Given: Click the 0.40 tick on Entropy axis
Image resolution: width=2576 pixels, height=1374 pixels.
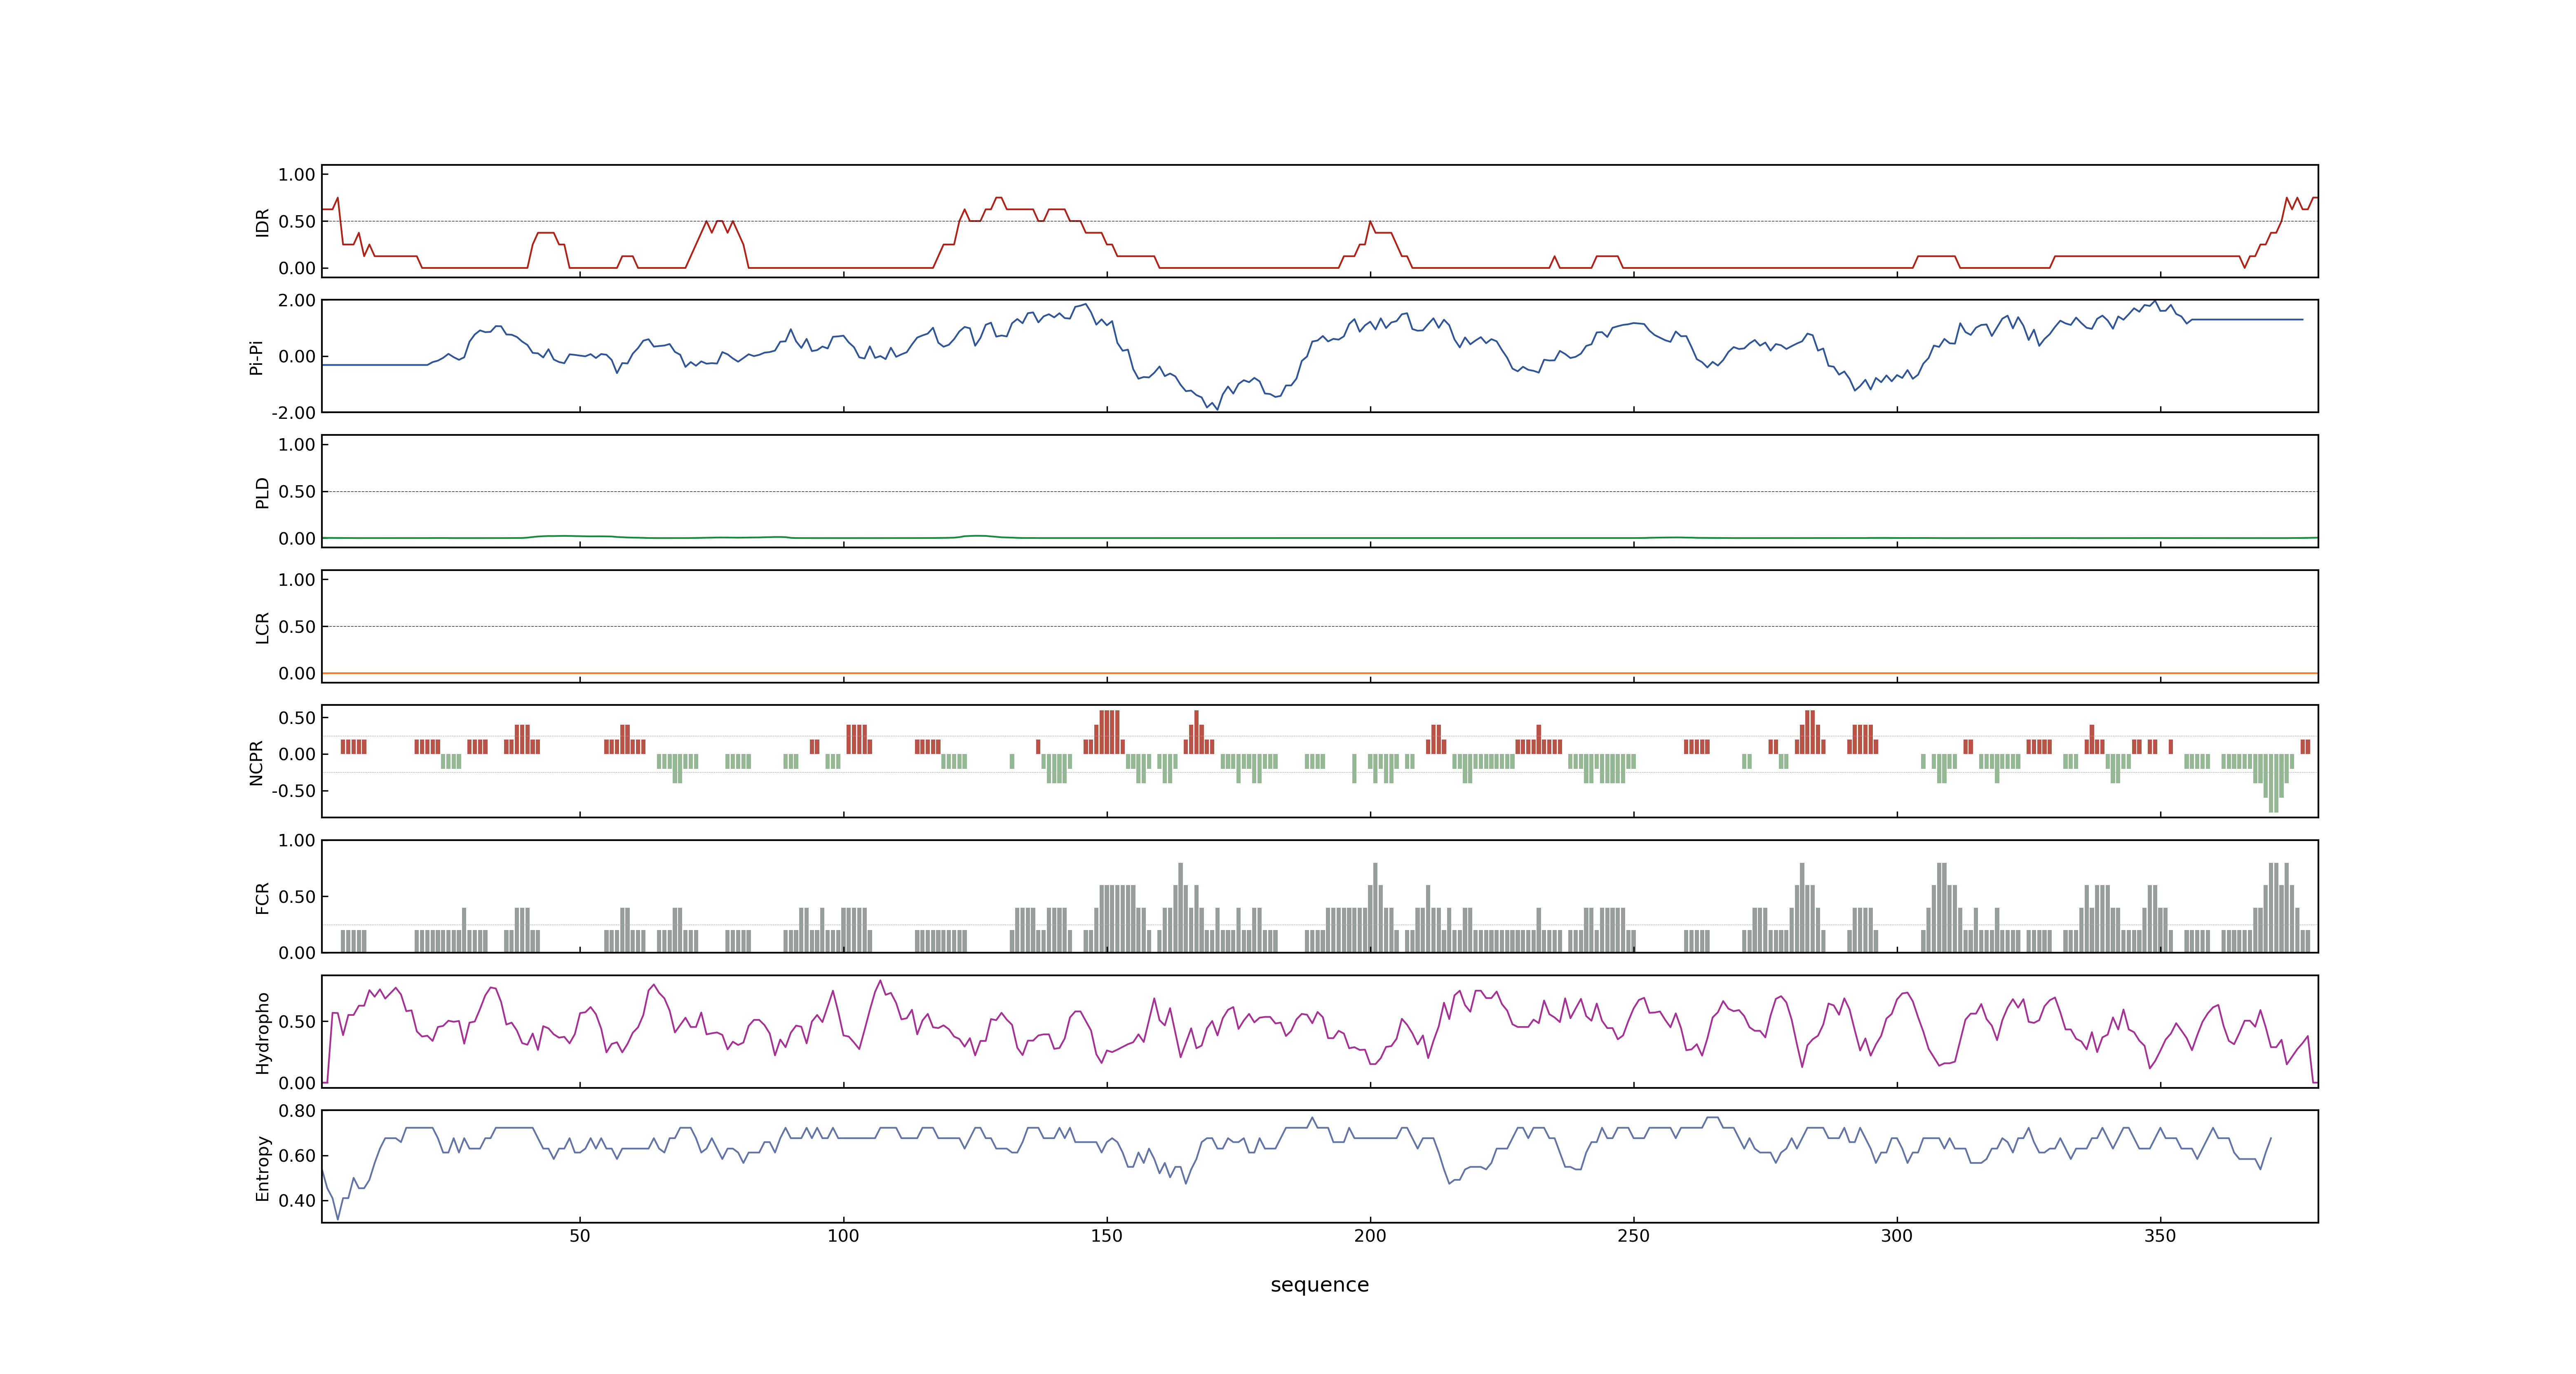Looking at the screenshot, I should coord(297,1201).
